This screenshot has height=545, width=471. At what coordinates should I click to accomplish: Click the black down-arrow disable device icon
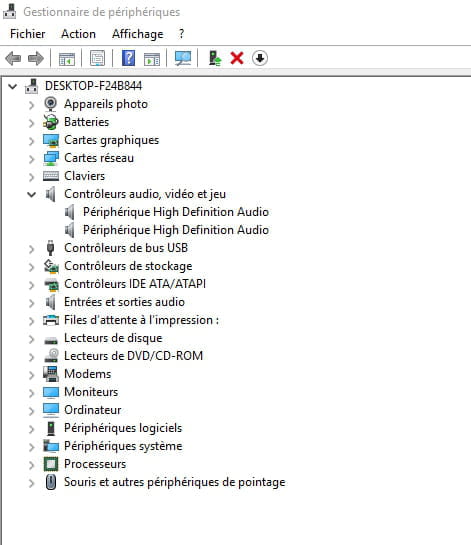pyautogui.click(x=260, y=58)
